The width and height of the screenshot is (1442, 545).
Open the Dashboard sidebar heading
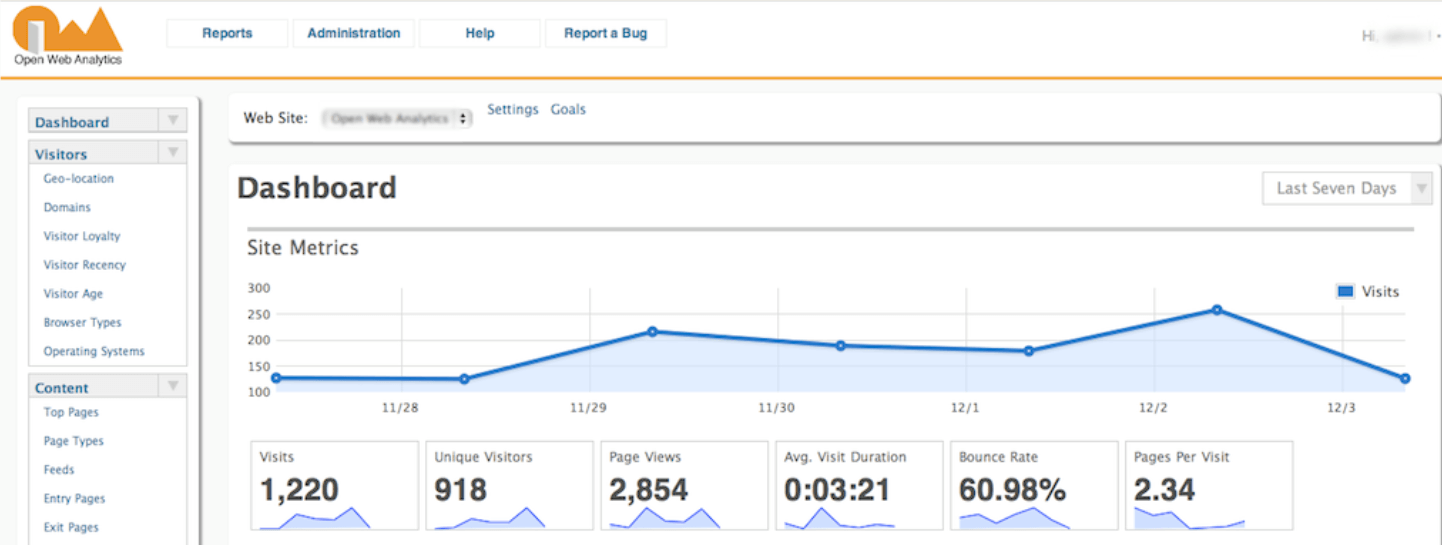point(72,122)
